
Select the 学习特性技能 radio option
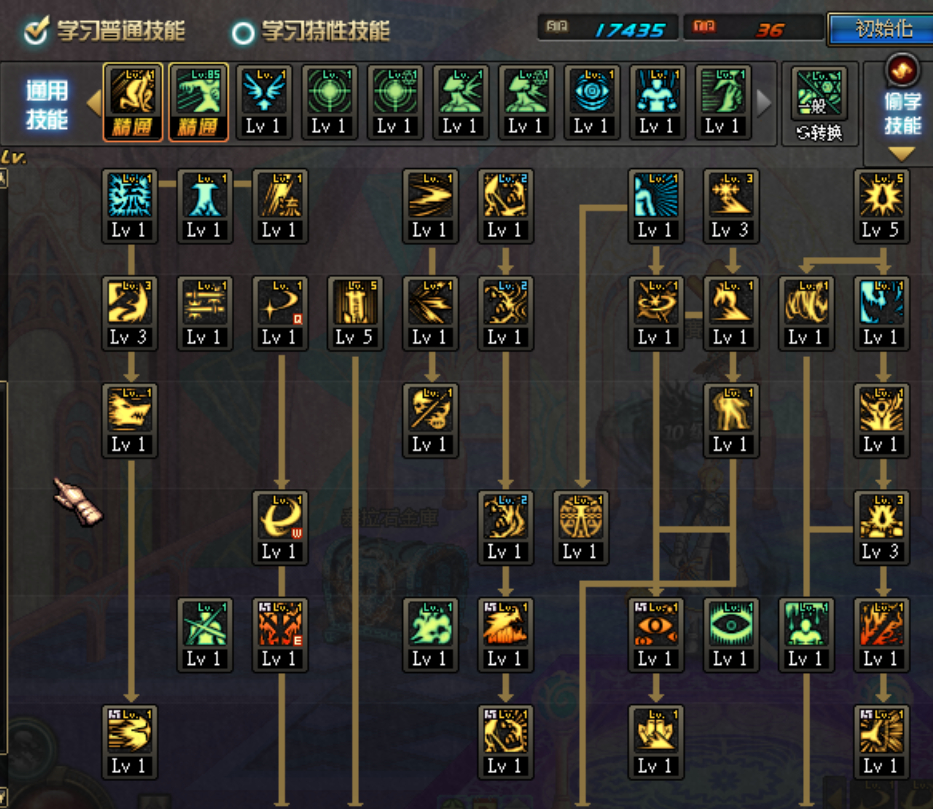coord(243,33)
